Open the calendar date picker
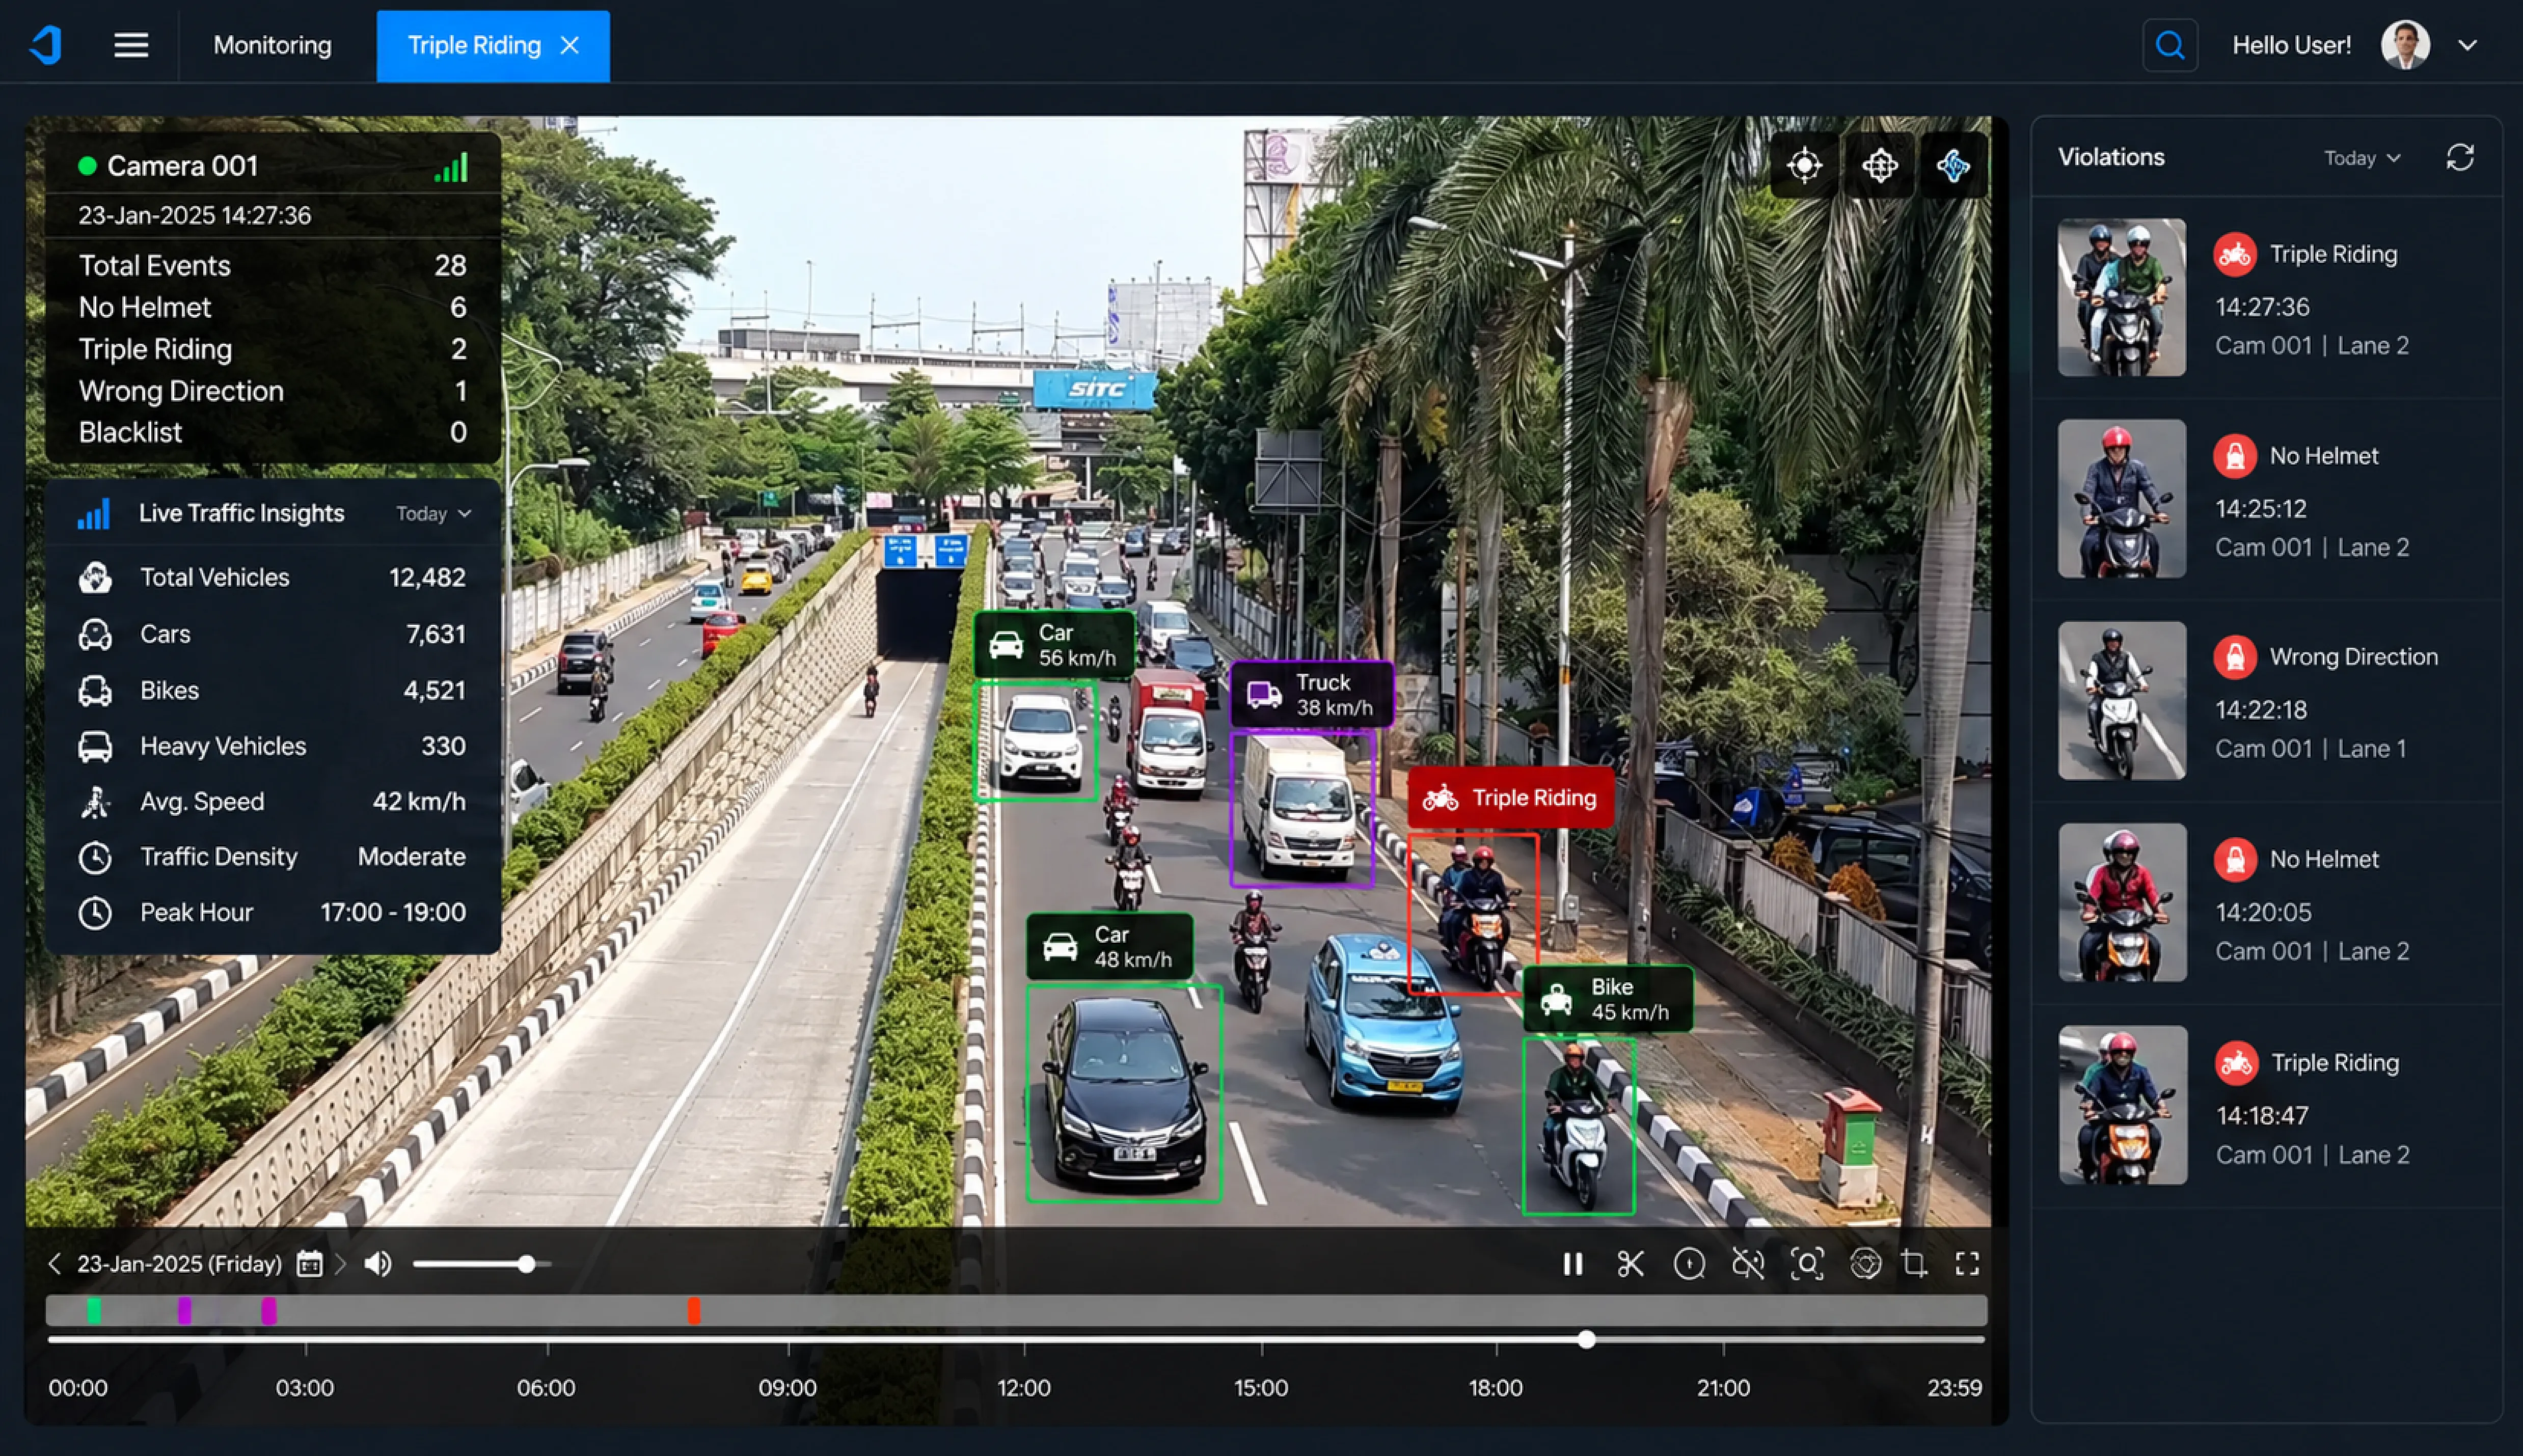Image resolution: width=2523 pixels, height=1456 pixels. (x=310, y=1264)
